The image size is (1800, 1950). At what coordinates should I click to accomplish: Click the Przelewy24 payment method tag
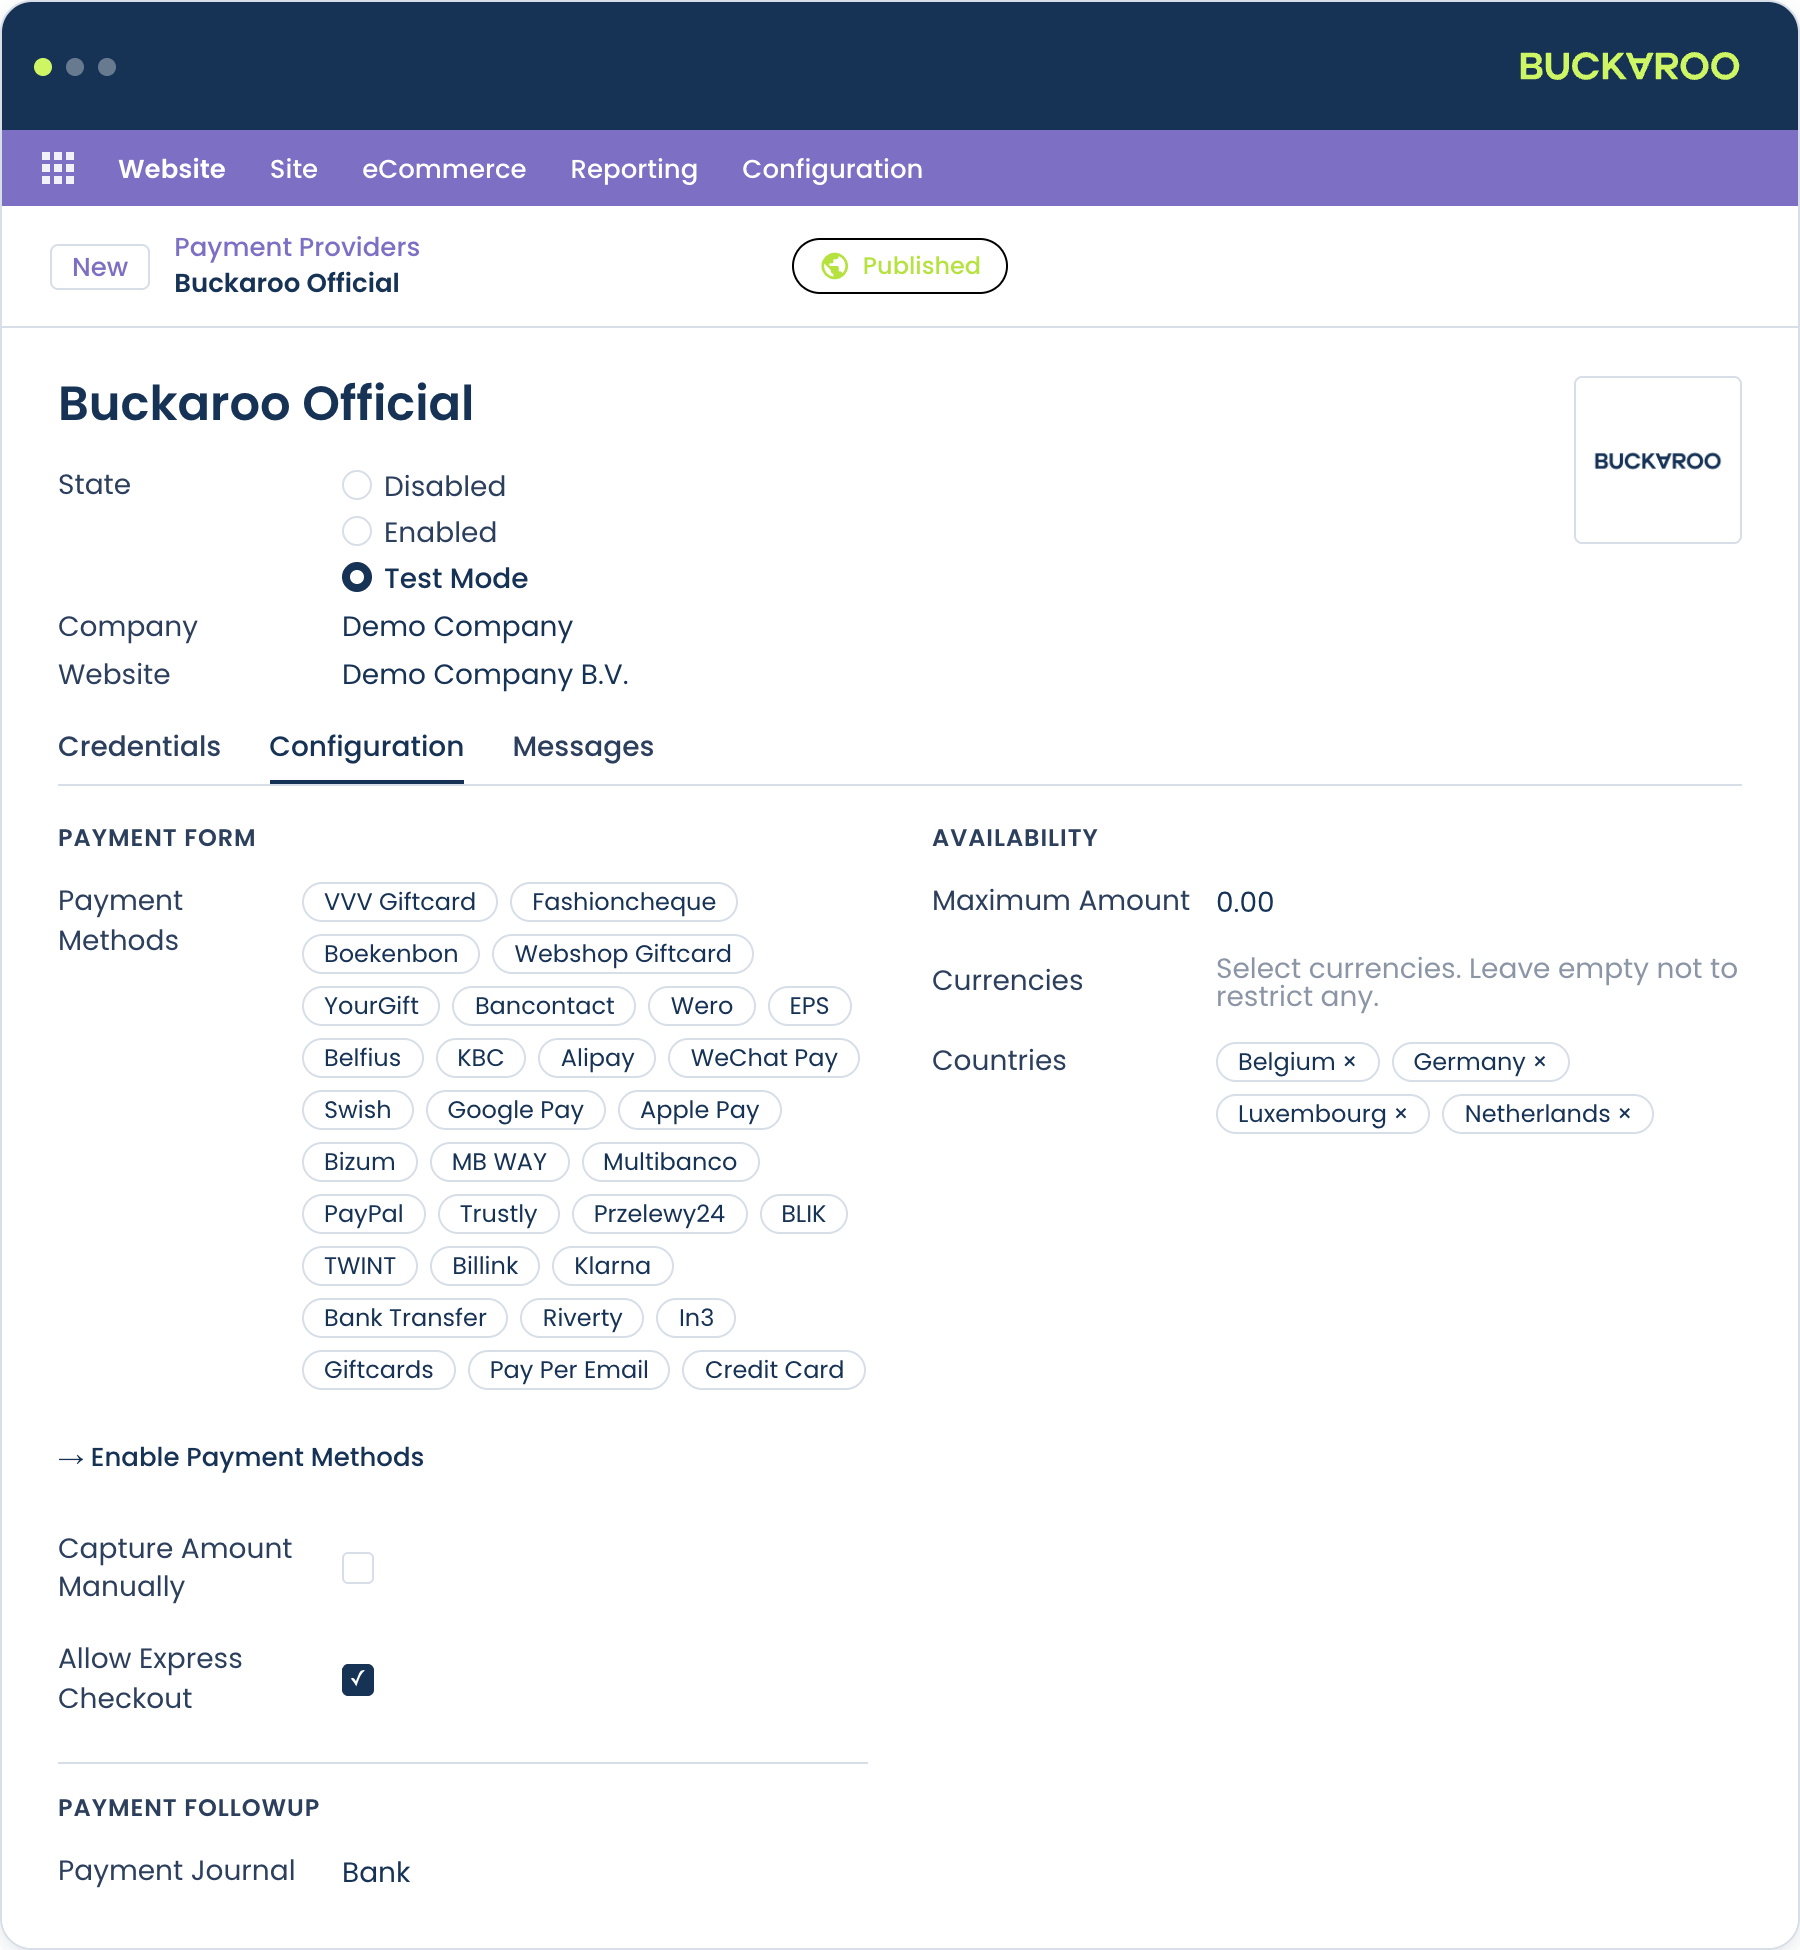pos(660,1214)
